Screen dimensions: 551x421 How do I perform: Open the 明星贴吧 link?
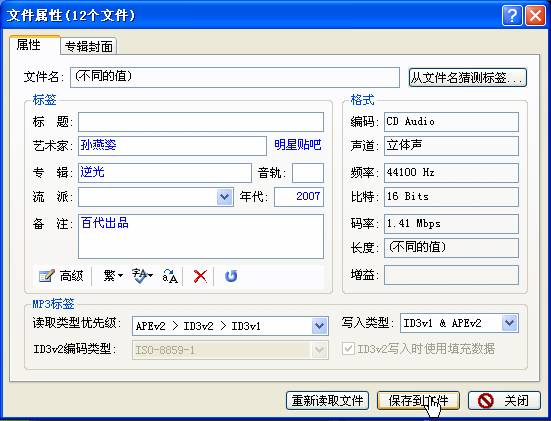(298, 145)
